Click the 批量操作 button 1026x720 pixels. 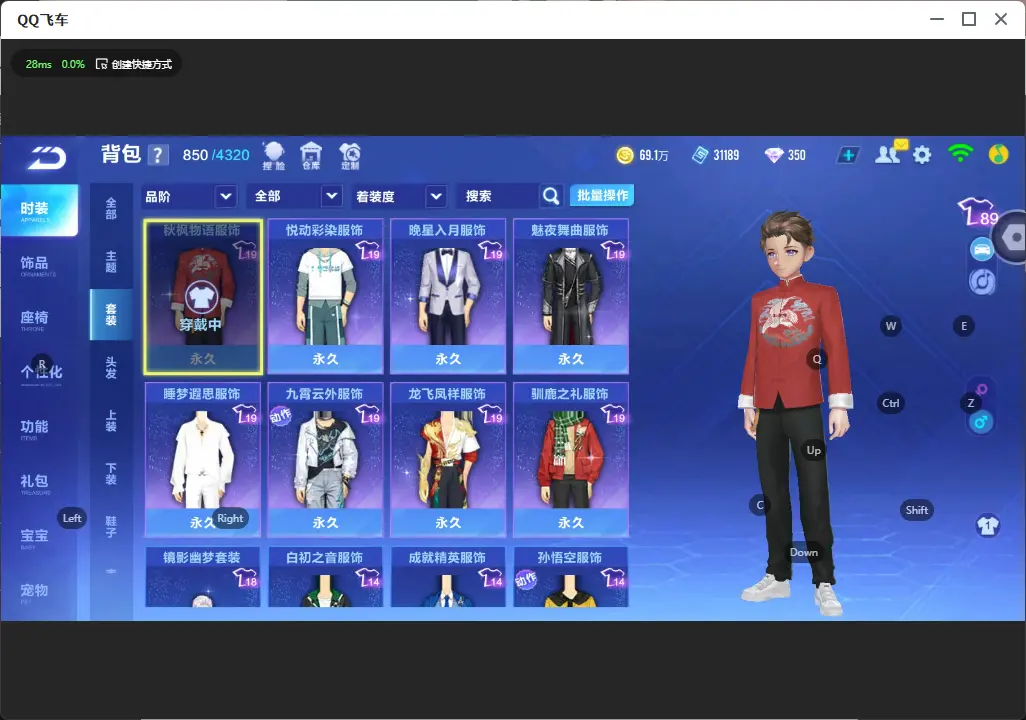point(602,196)
